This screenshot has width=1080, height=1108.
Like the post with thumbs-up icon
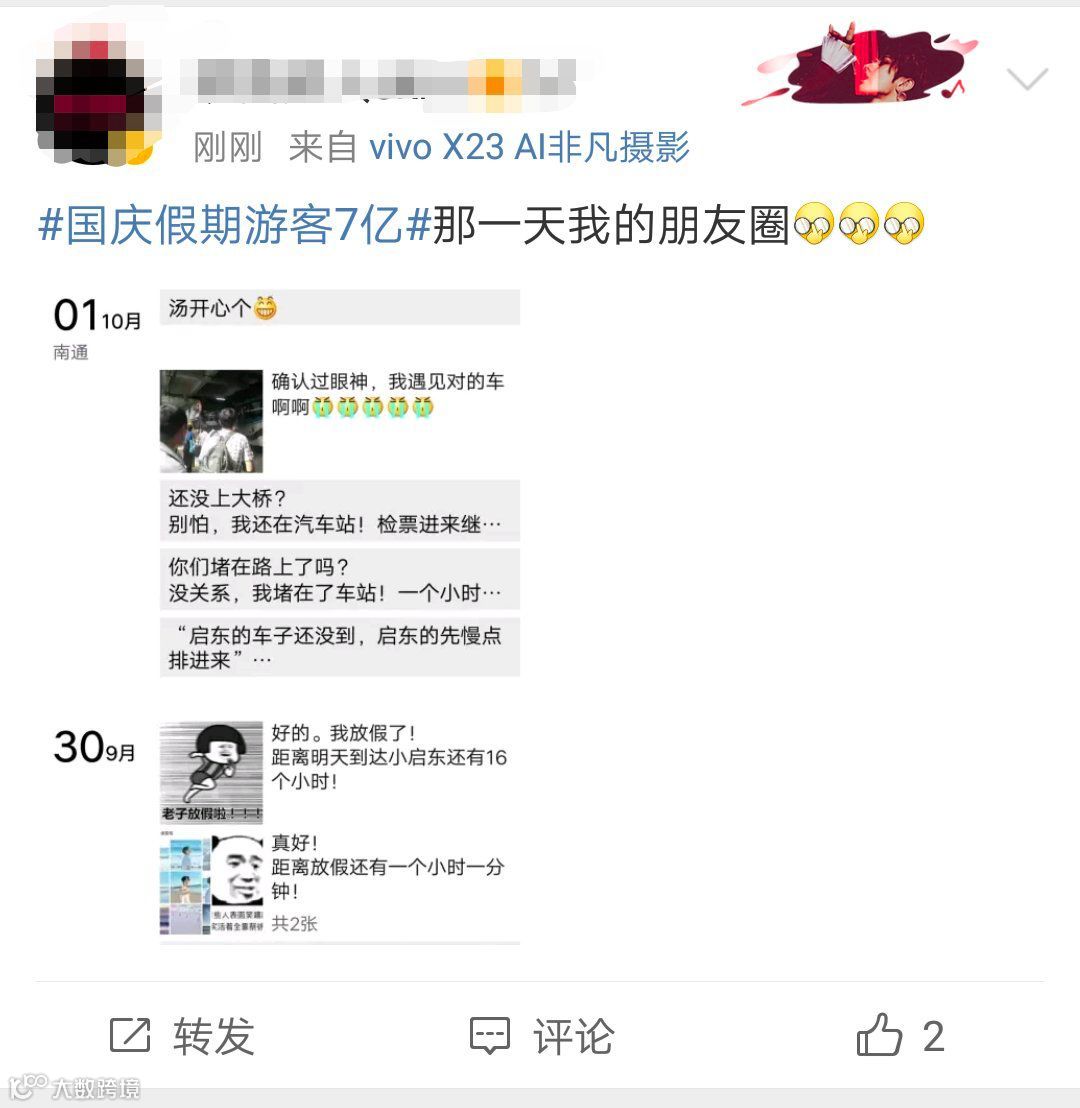[879, 1035]
